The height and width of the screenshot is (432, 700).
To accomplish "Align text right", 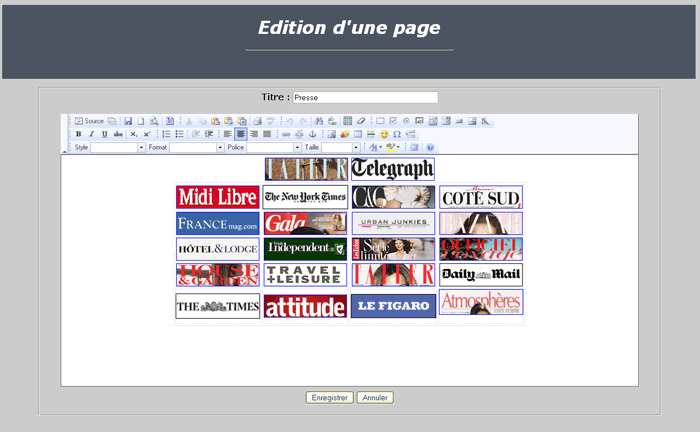I will (254, 134).
